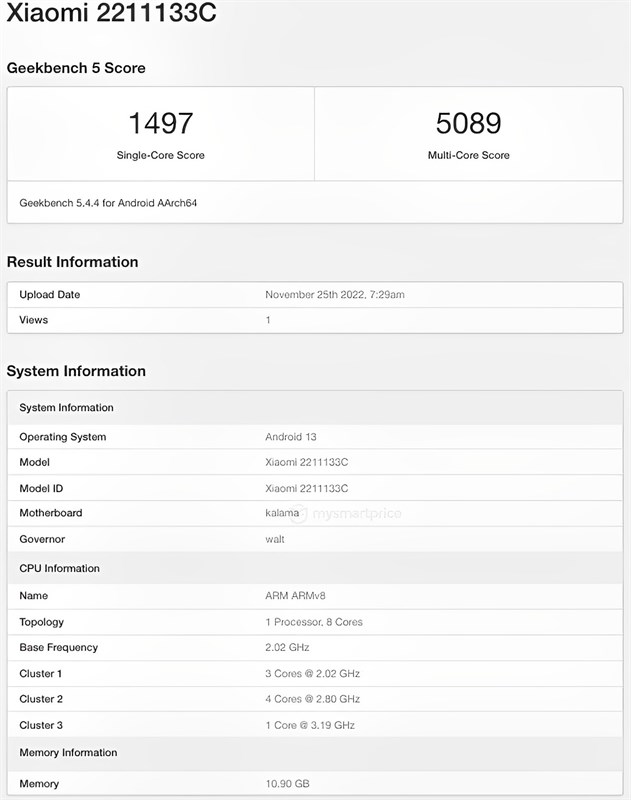Select the '1 Core @ 3.19 GHz' value
Image resolution: width=631 pixels, height=800 pixels.
coord(310,725)
